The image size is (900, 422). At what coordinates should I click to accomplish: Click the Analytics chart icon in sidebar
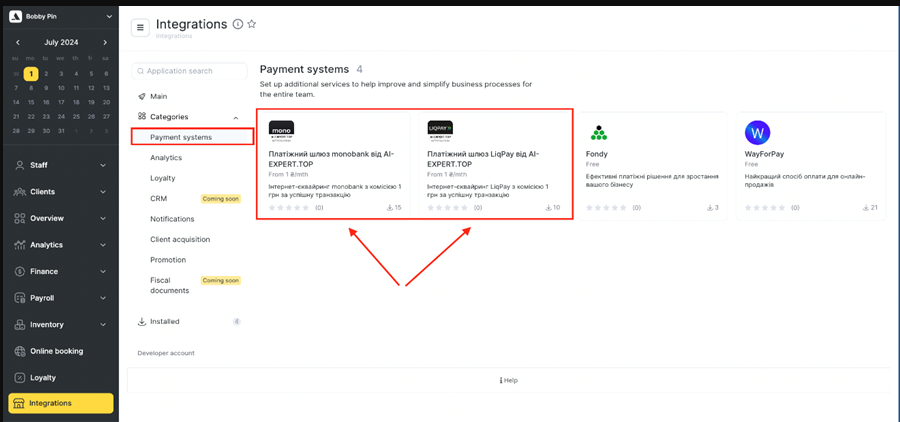(20, 245)
